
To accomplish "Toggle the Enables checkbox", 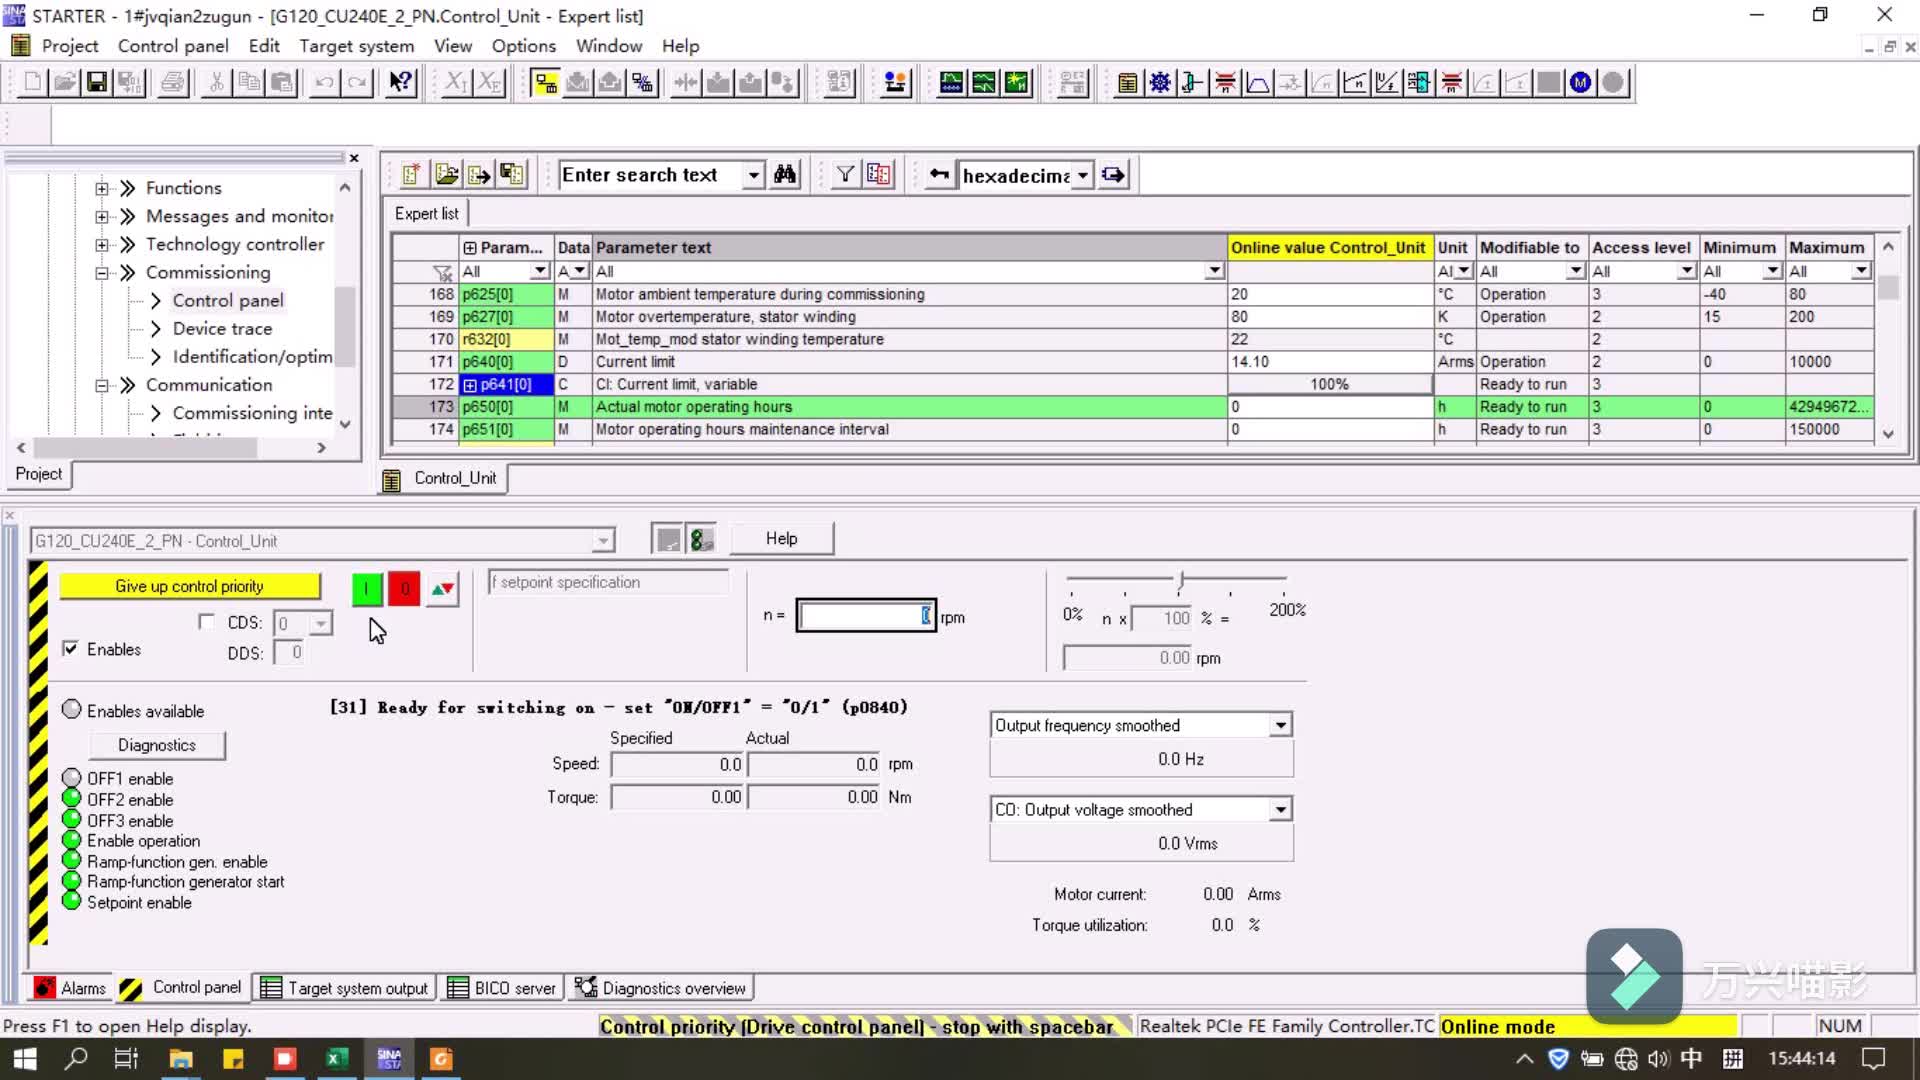I will click(70, 649).
